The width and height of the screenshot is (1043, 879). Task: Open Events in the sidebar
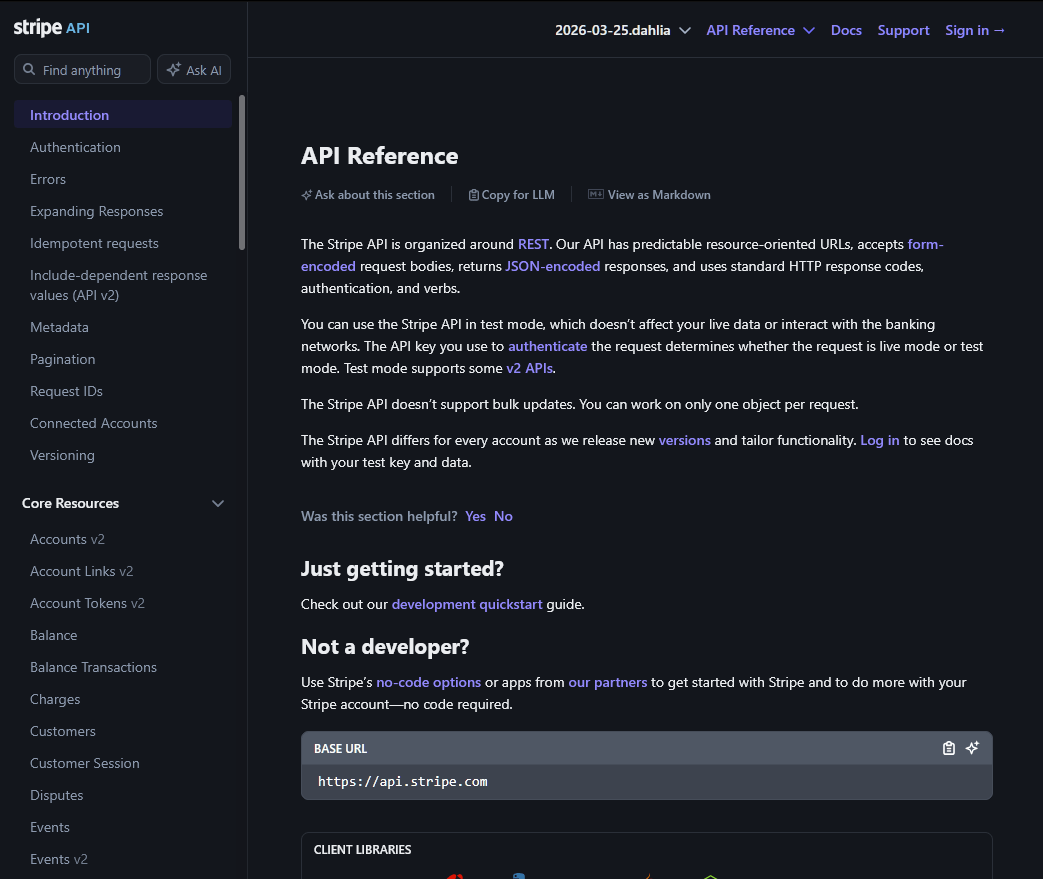(x=50, y=826)
